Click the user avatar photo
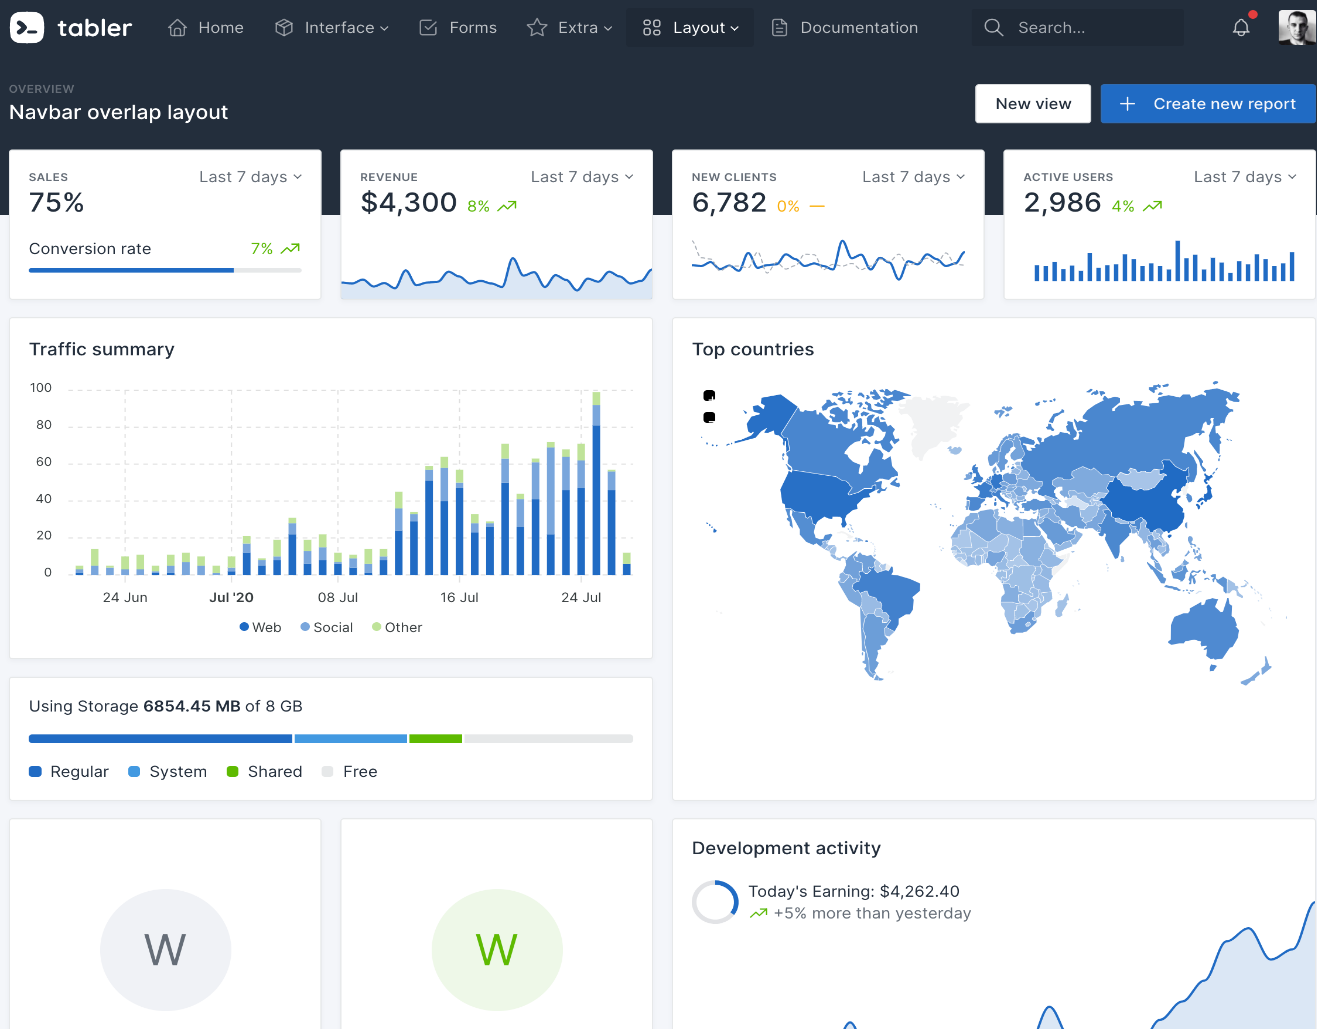The image size is (1317, 1029). point(1296,28)
